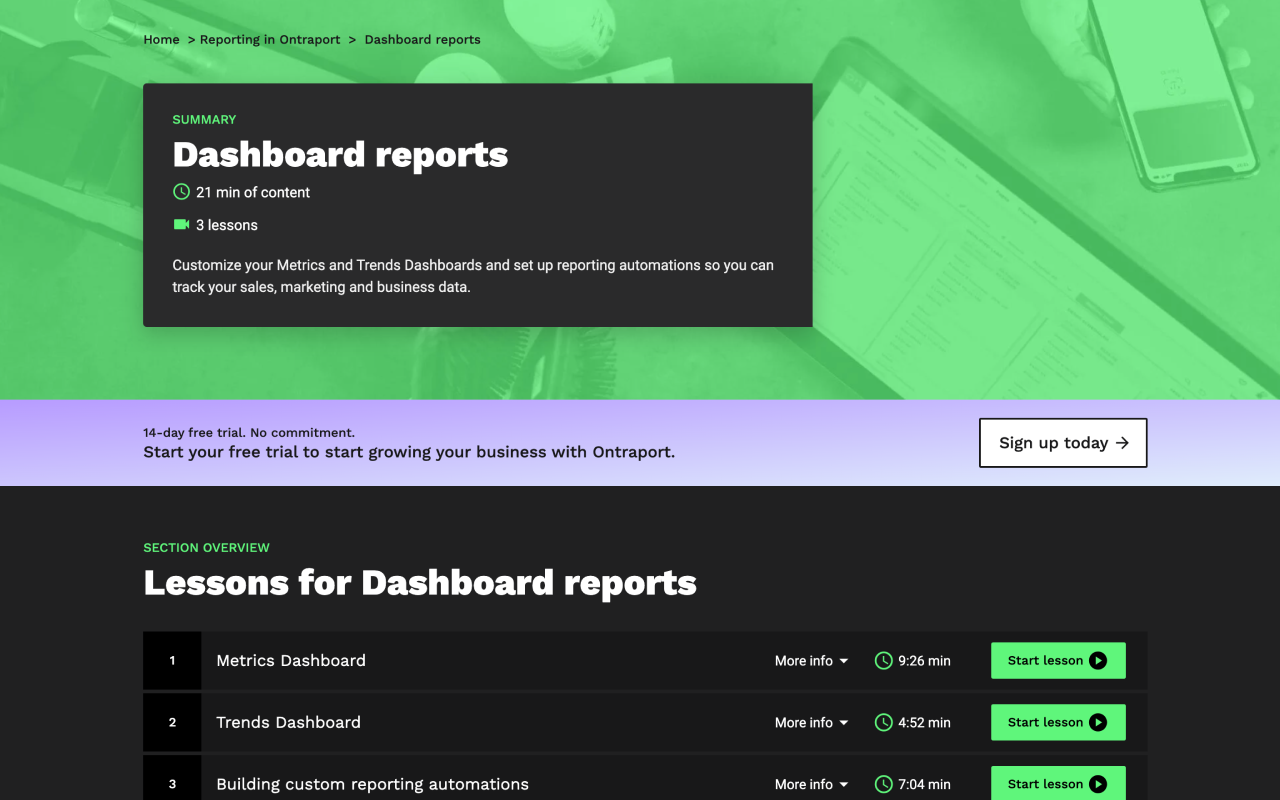Image resolution: width=1280 pixels, height=800 pixels.
Task: Click Sign up today button
Action: tap(1063, 443)
